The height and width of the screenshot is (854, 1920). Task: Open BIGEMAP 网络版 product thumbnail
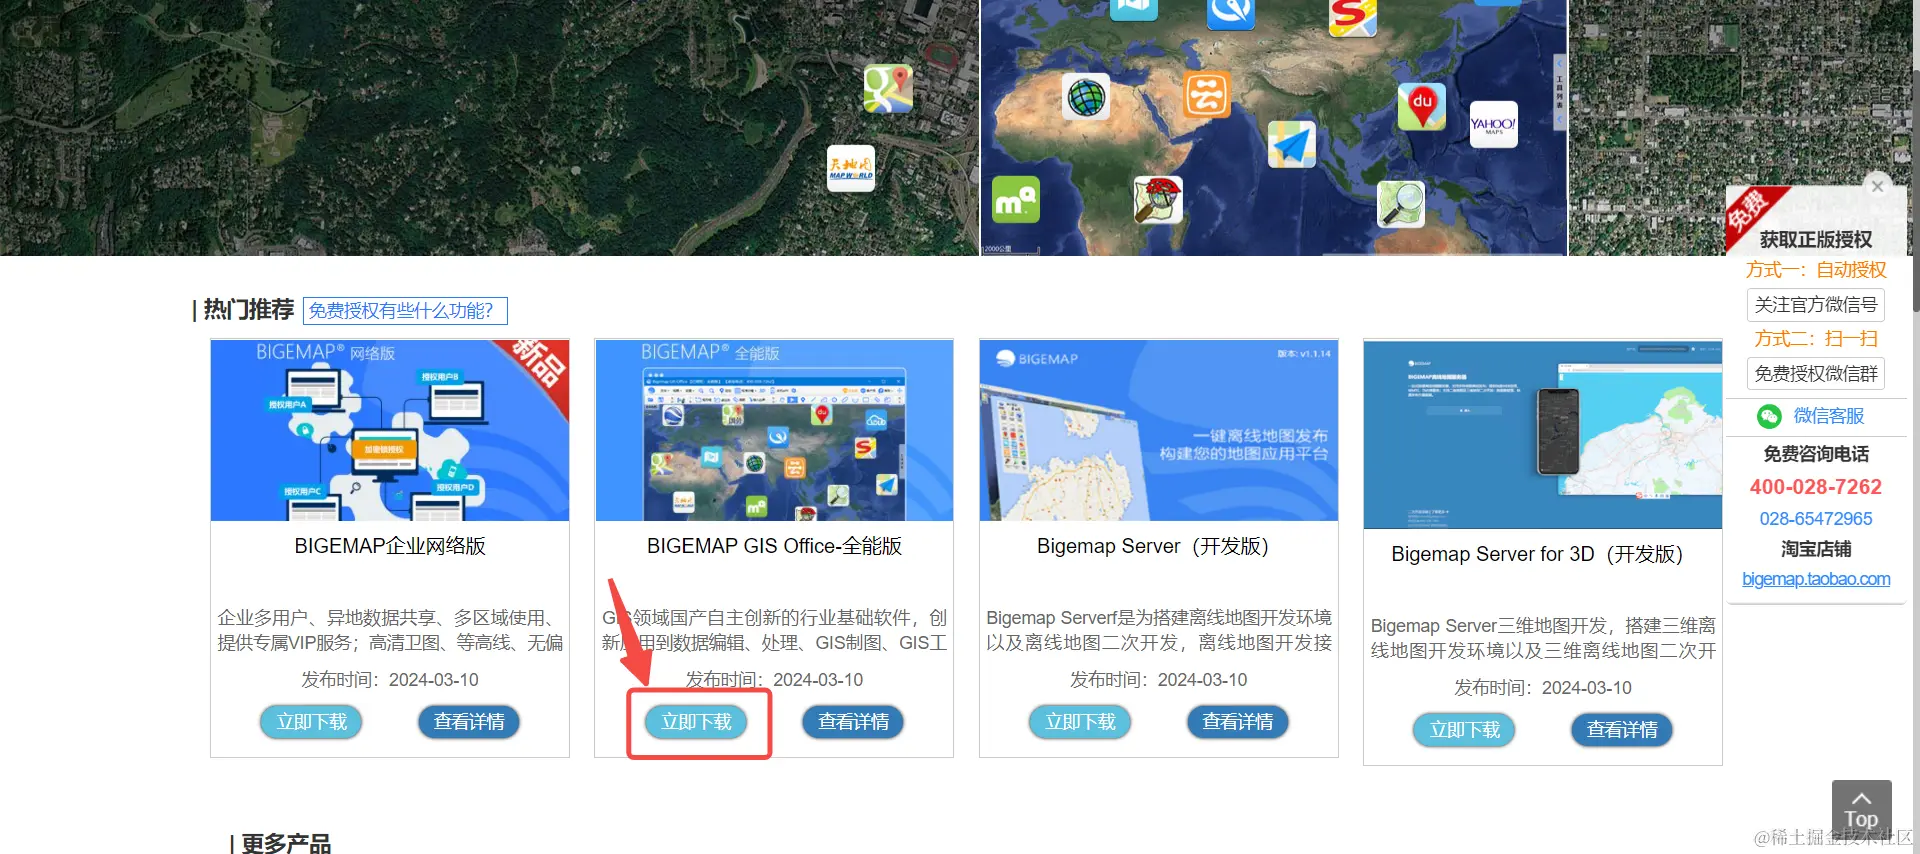(x=390, y=430)
